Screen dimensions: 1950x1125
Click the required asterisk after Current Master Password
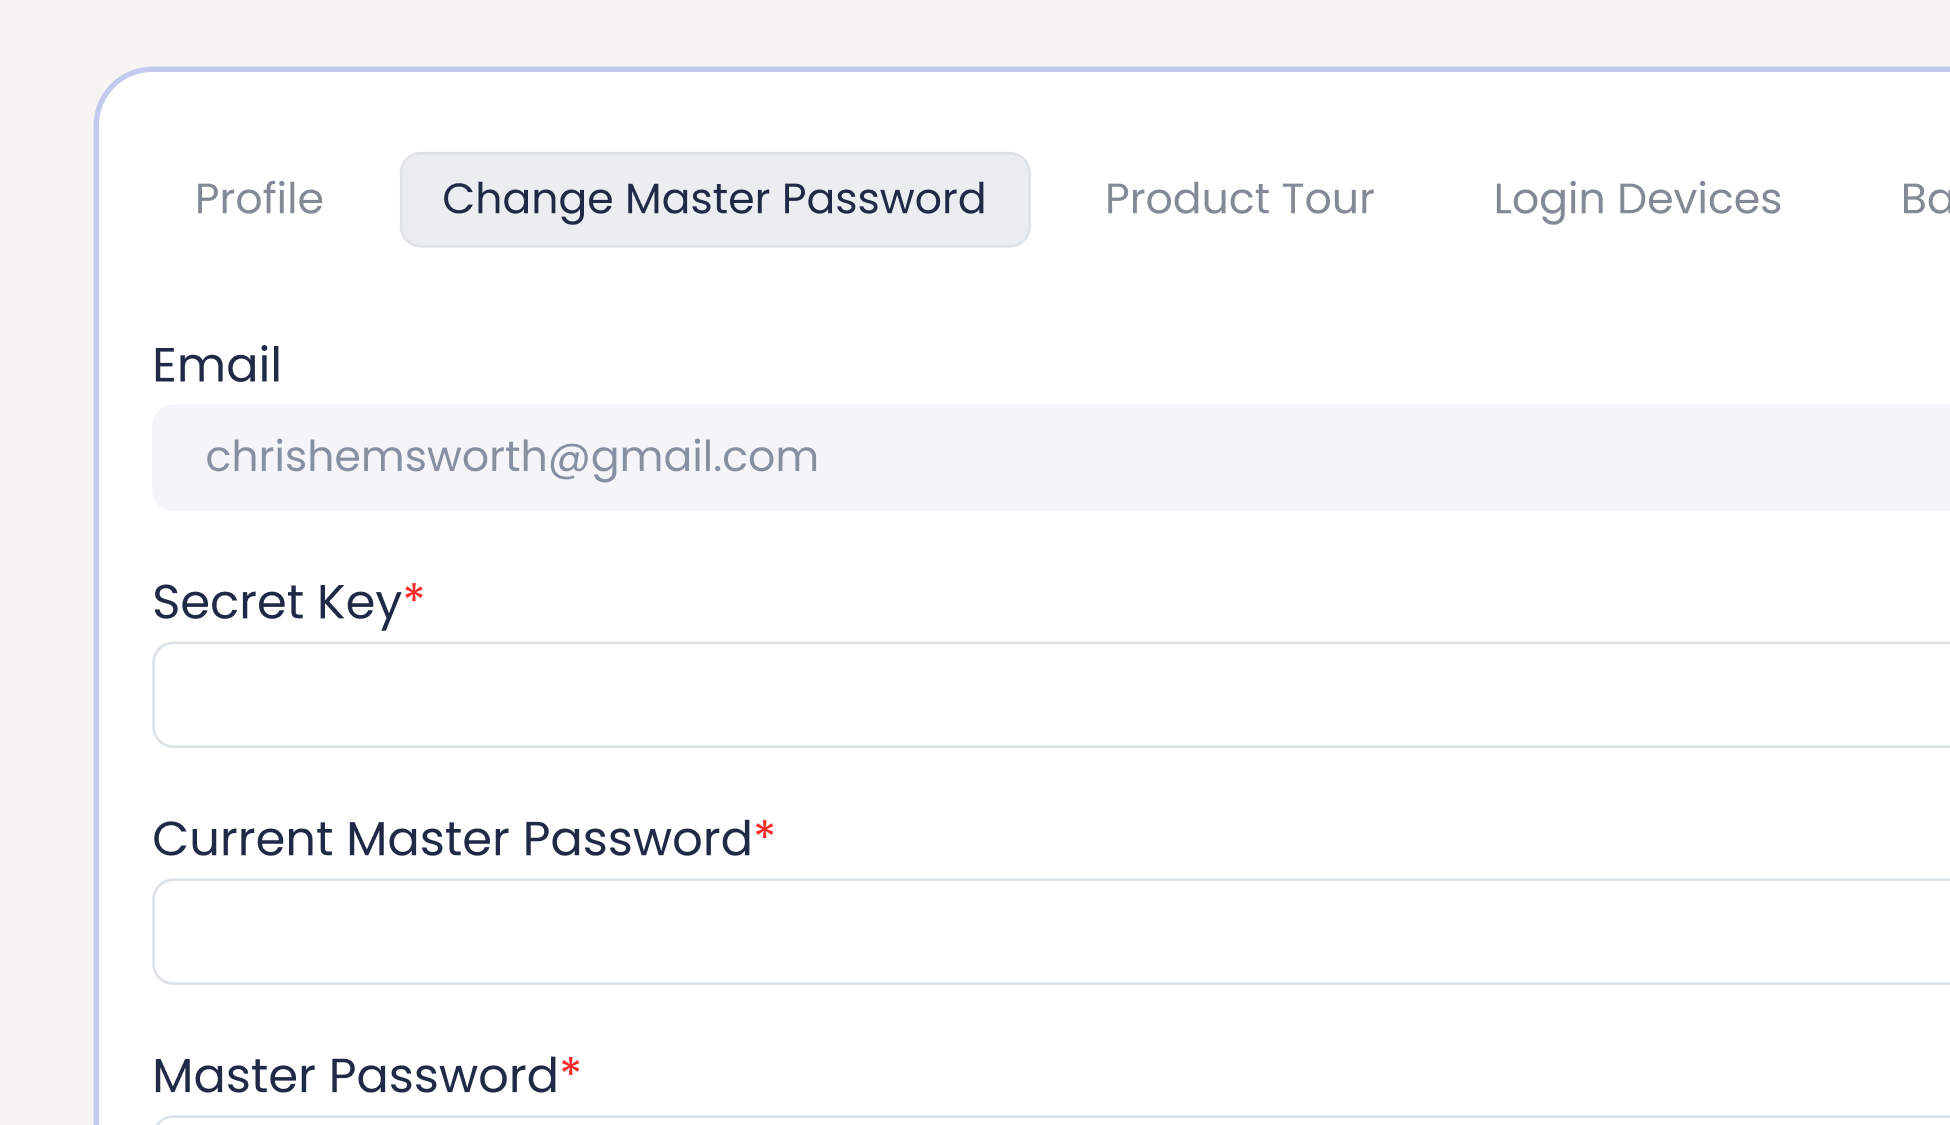765,832
